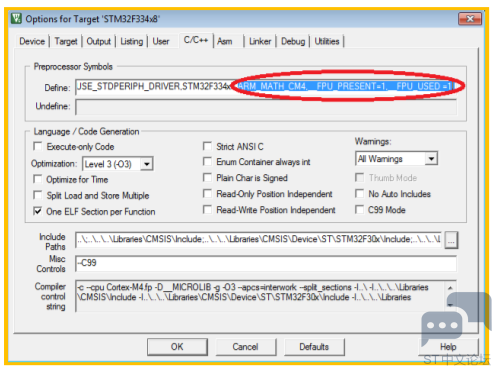Click the Keil uVision icon in title bar
Viewport: 500px width, 375px height.
tap(16, 18)
